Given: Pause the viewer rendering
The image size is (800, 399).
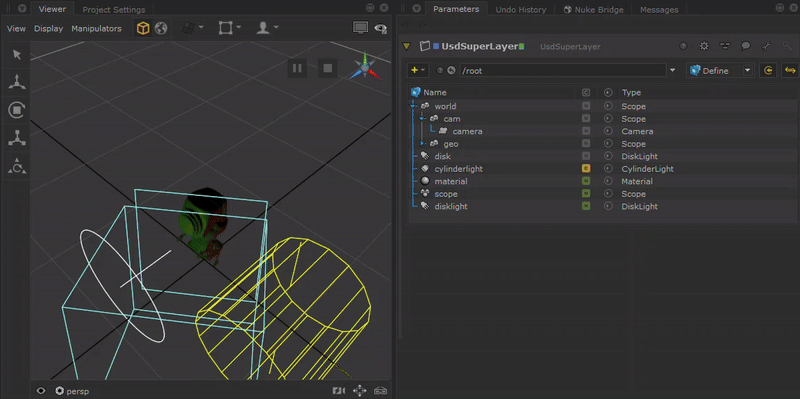Looking at the screenshot, I should click(297, 68).
